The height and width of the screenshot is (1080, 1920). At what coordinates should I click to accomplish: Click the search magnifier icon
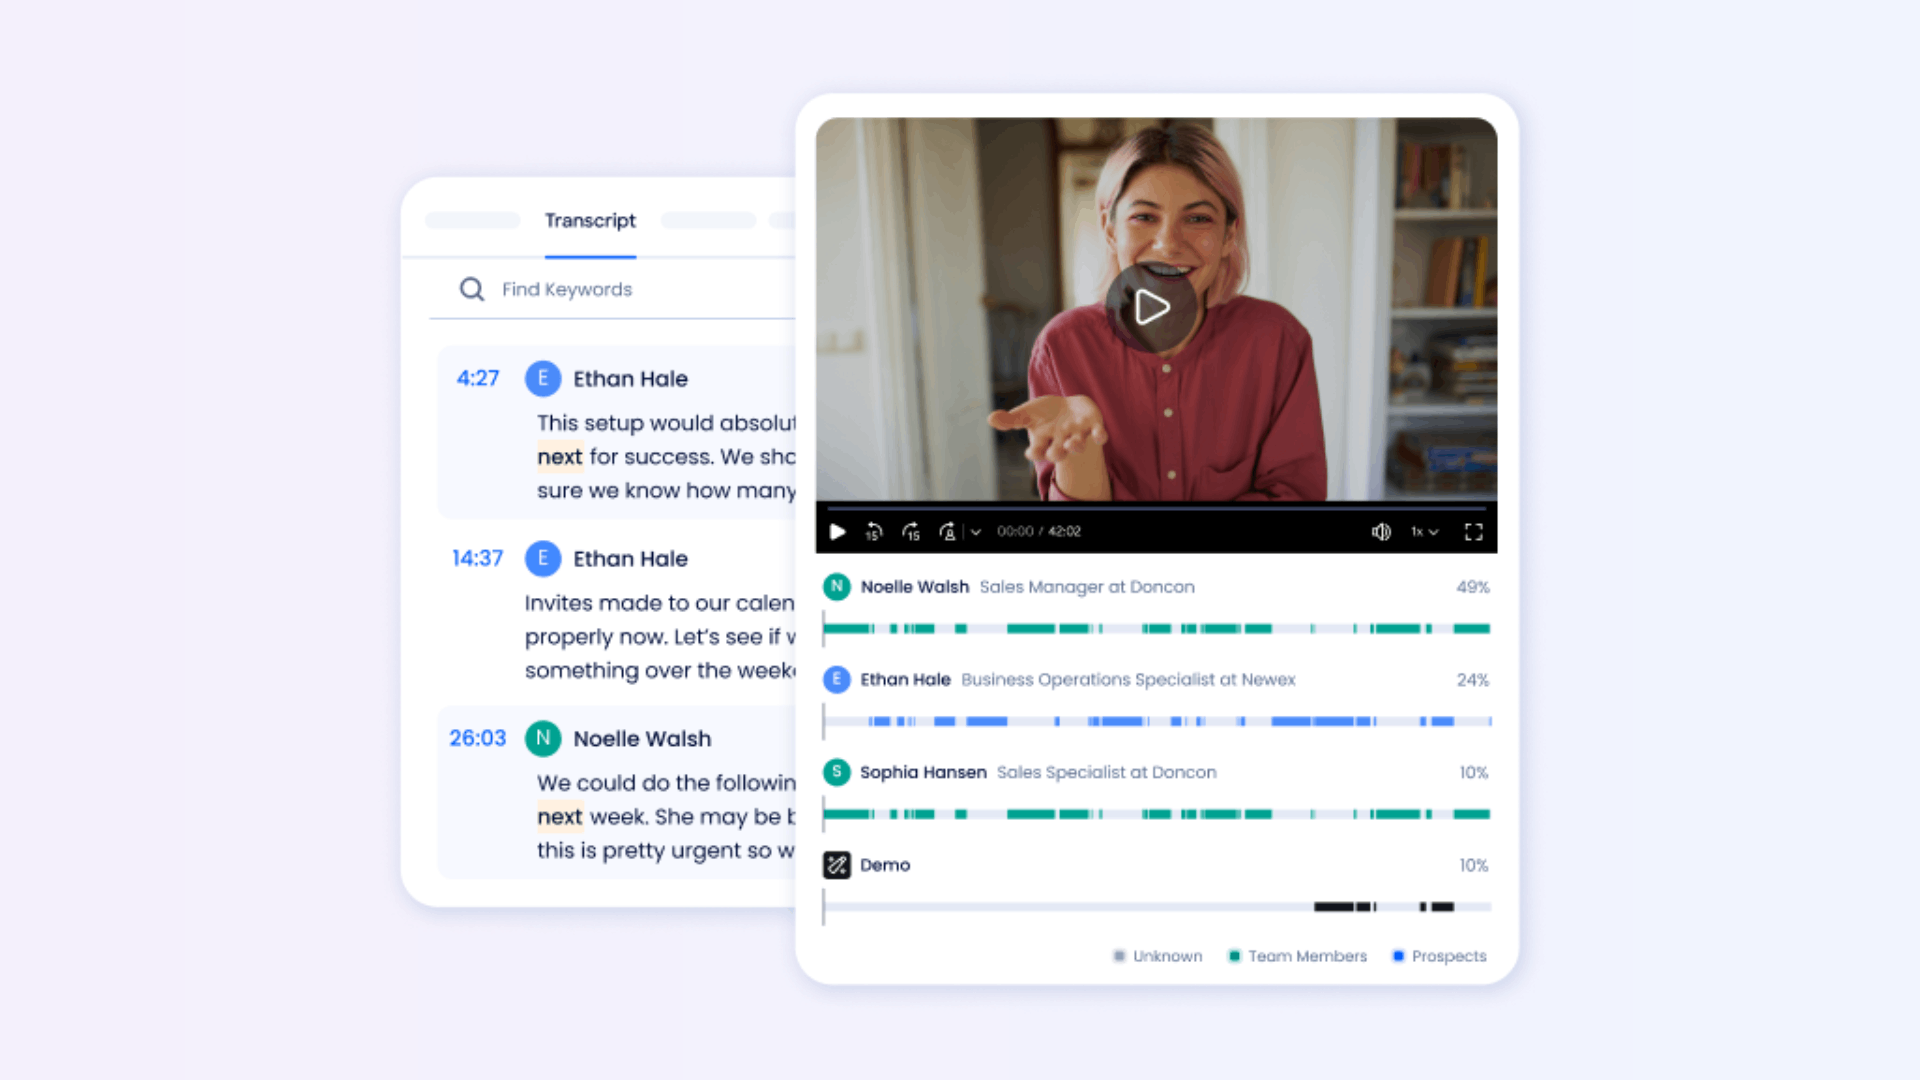tap(471, 289)
